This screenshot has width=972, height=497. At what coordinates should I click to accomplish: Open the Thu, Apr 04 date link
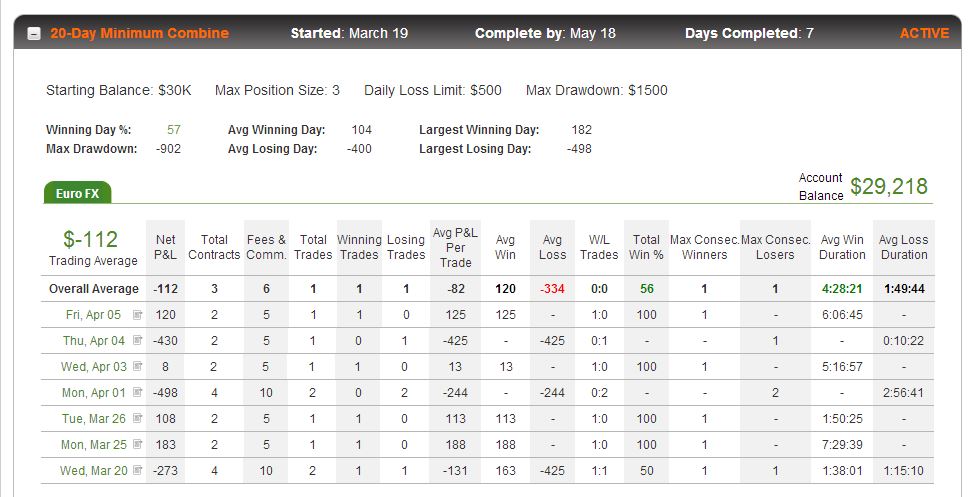pos(94,341)
